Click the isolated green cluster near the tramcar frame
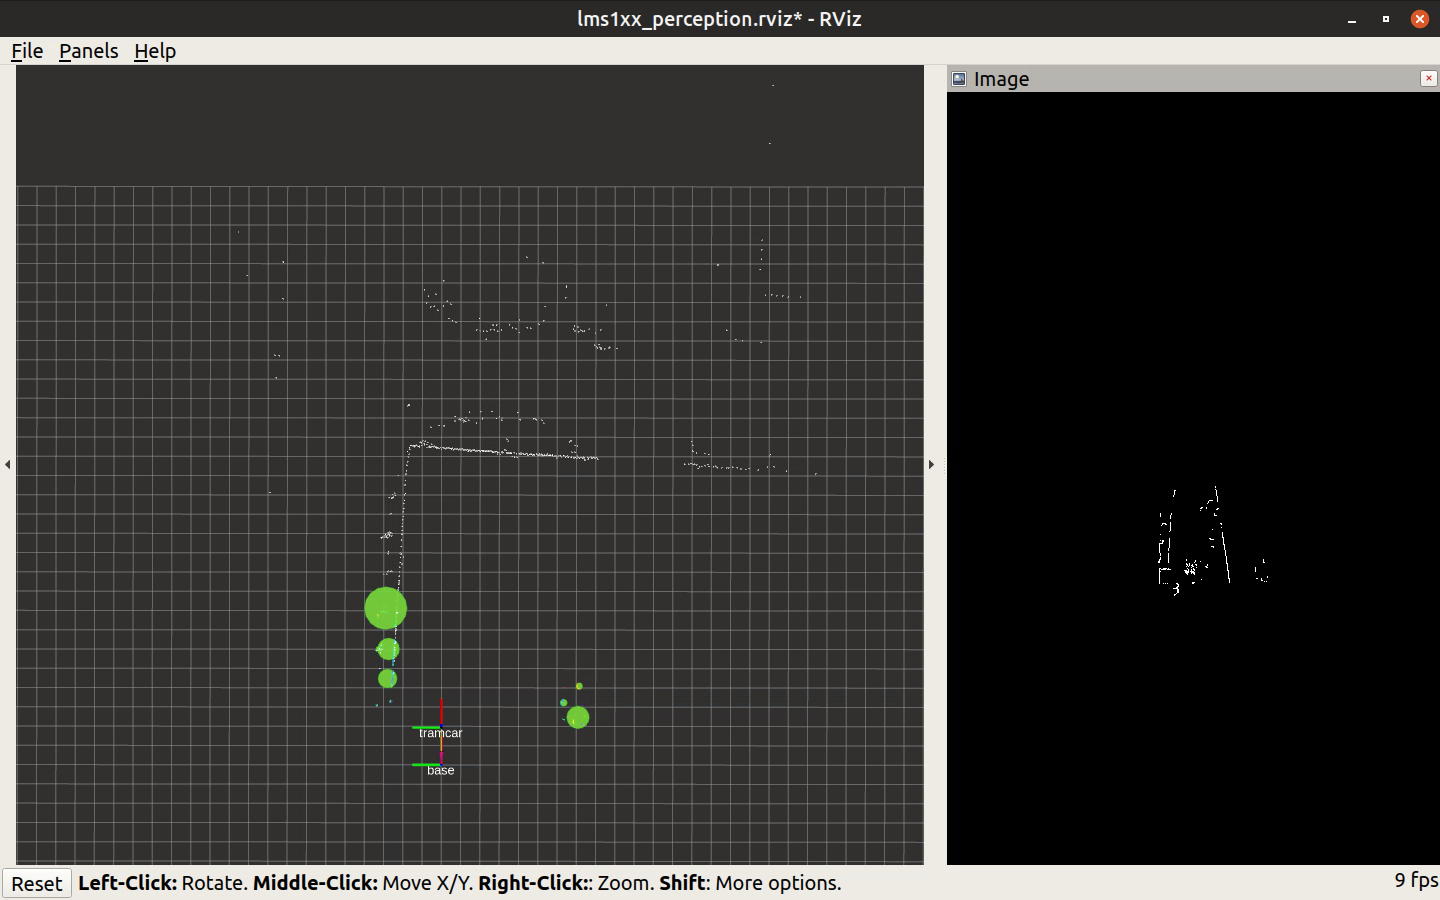The width and height of the screenshot is (1440, 900). pos(577,716)
